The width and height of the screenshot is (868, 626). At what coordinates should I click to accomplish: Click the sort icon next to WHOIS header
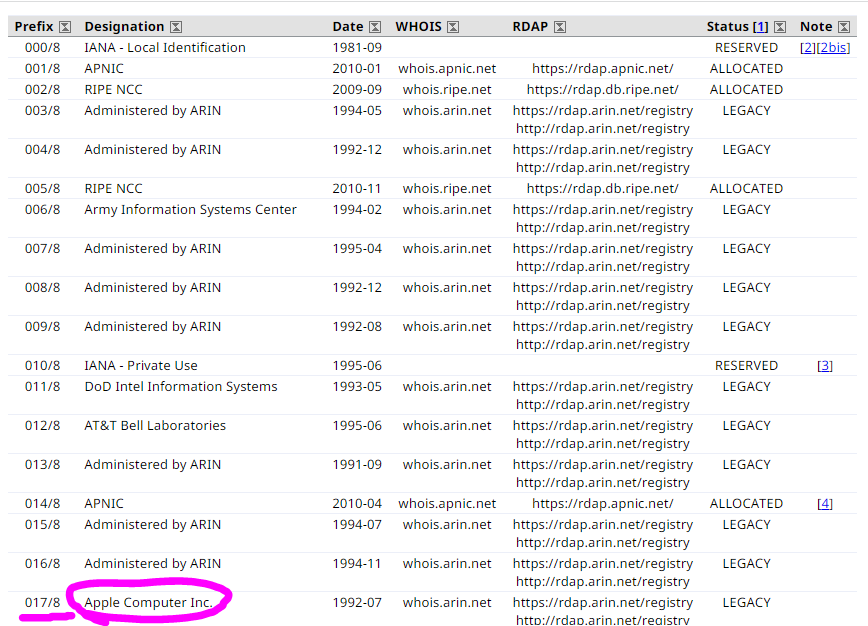click(x=453, y=27)
